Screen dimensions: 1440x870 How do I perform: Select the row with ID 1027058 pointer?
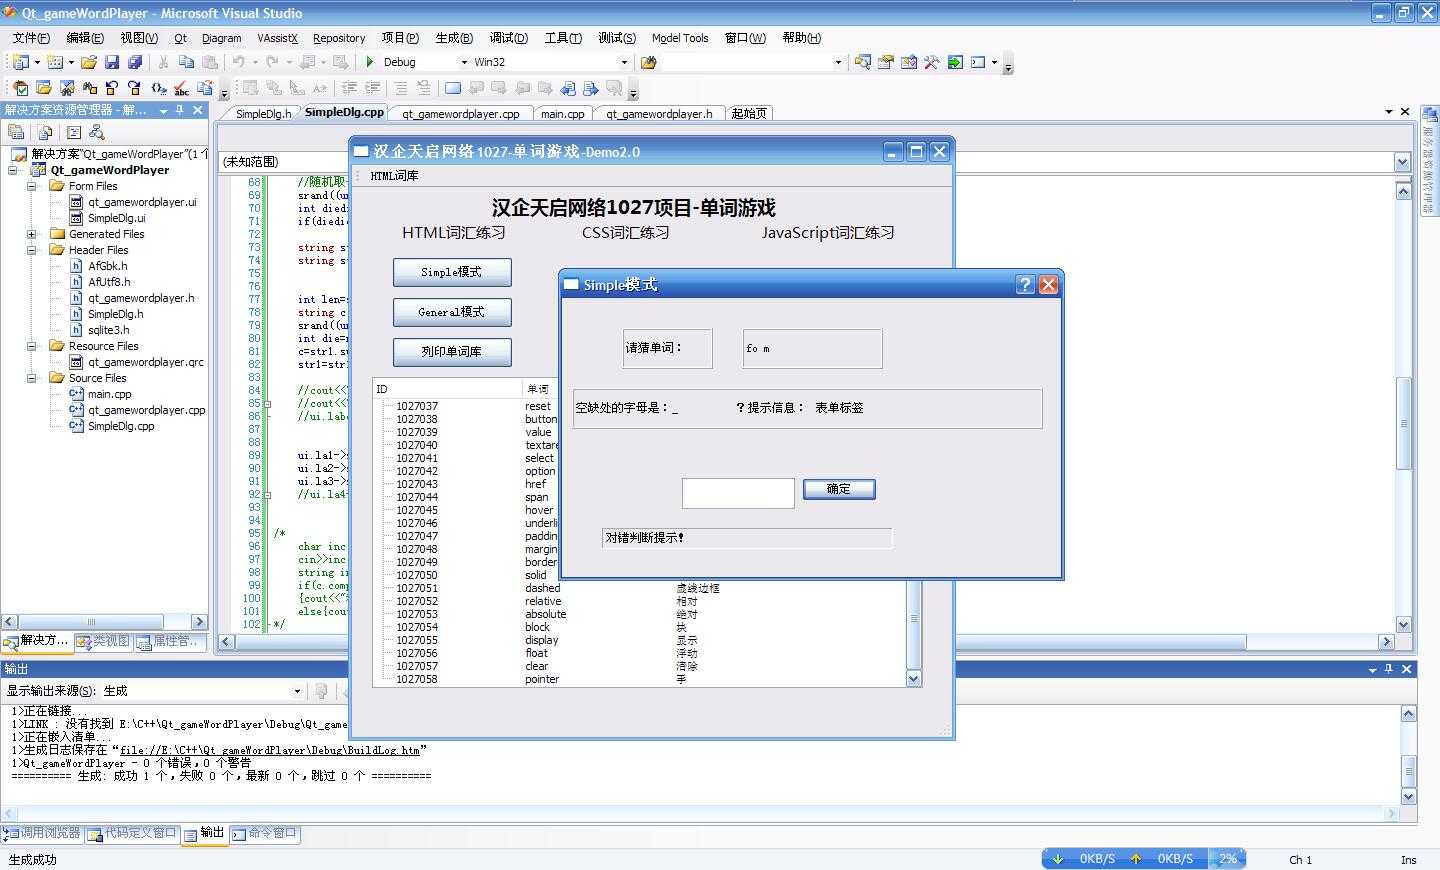click(640, 679)
